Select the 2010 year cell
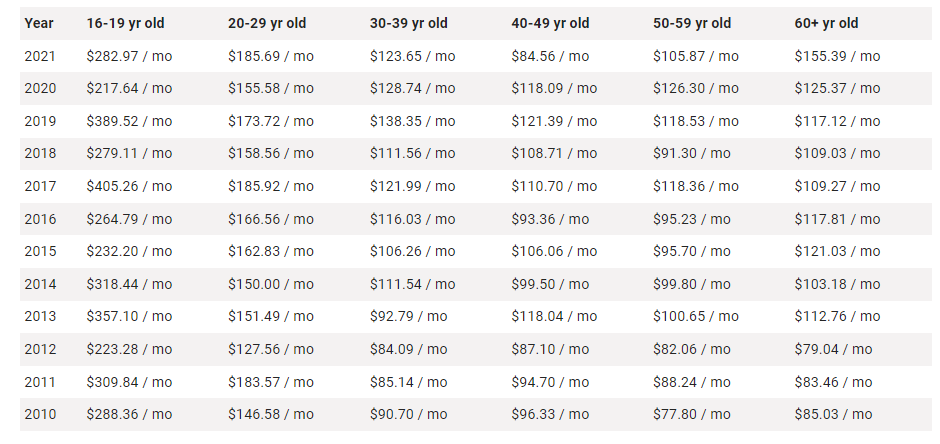 click(40, 414)
